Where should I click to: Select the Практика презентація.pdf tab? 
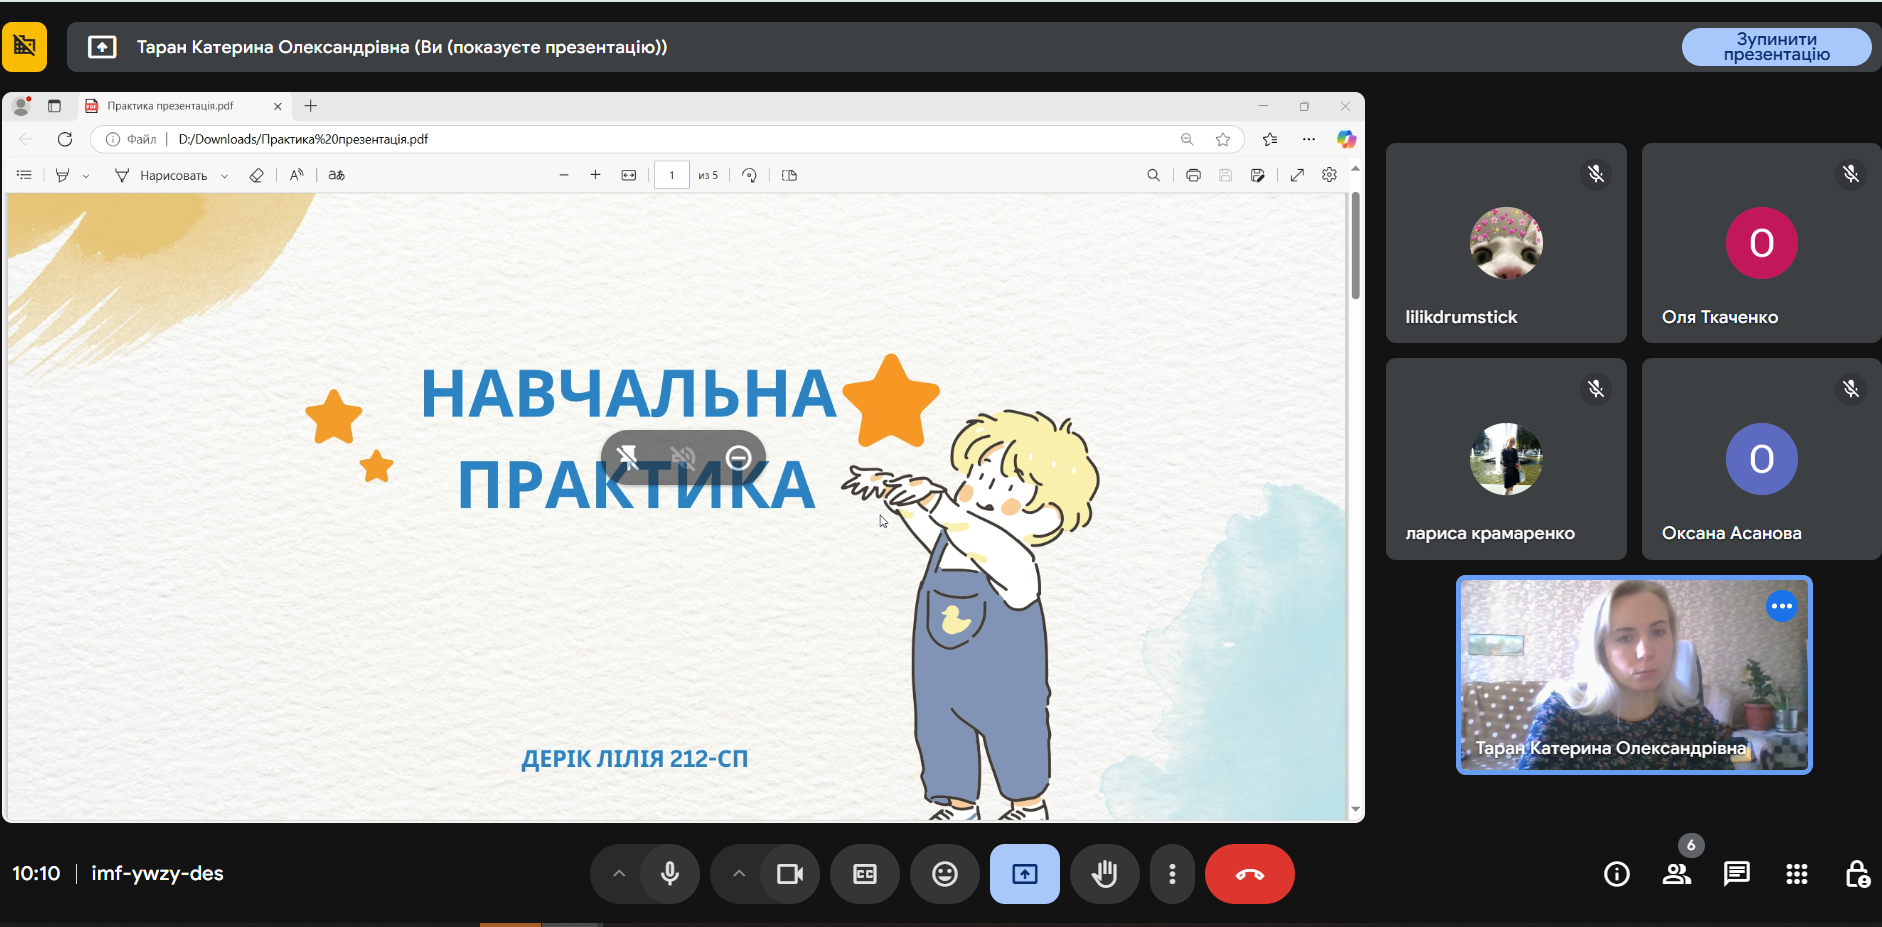[x=171, y=106]
